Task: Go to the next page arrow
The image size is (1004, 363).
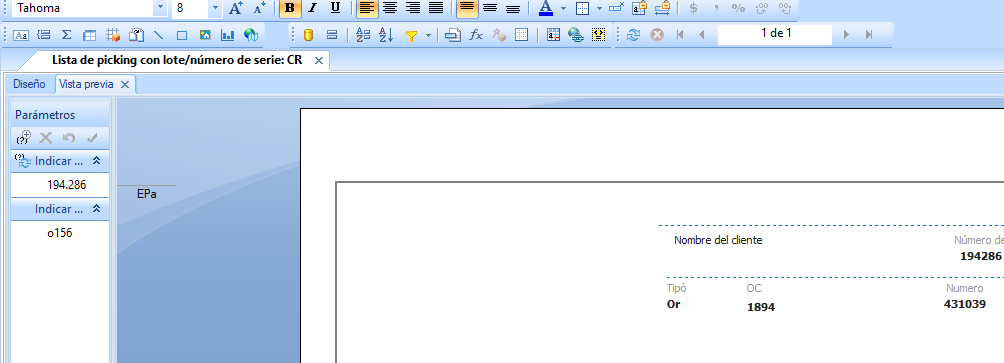Action: [846, 35]
